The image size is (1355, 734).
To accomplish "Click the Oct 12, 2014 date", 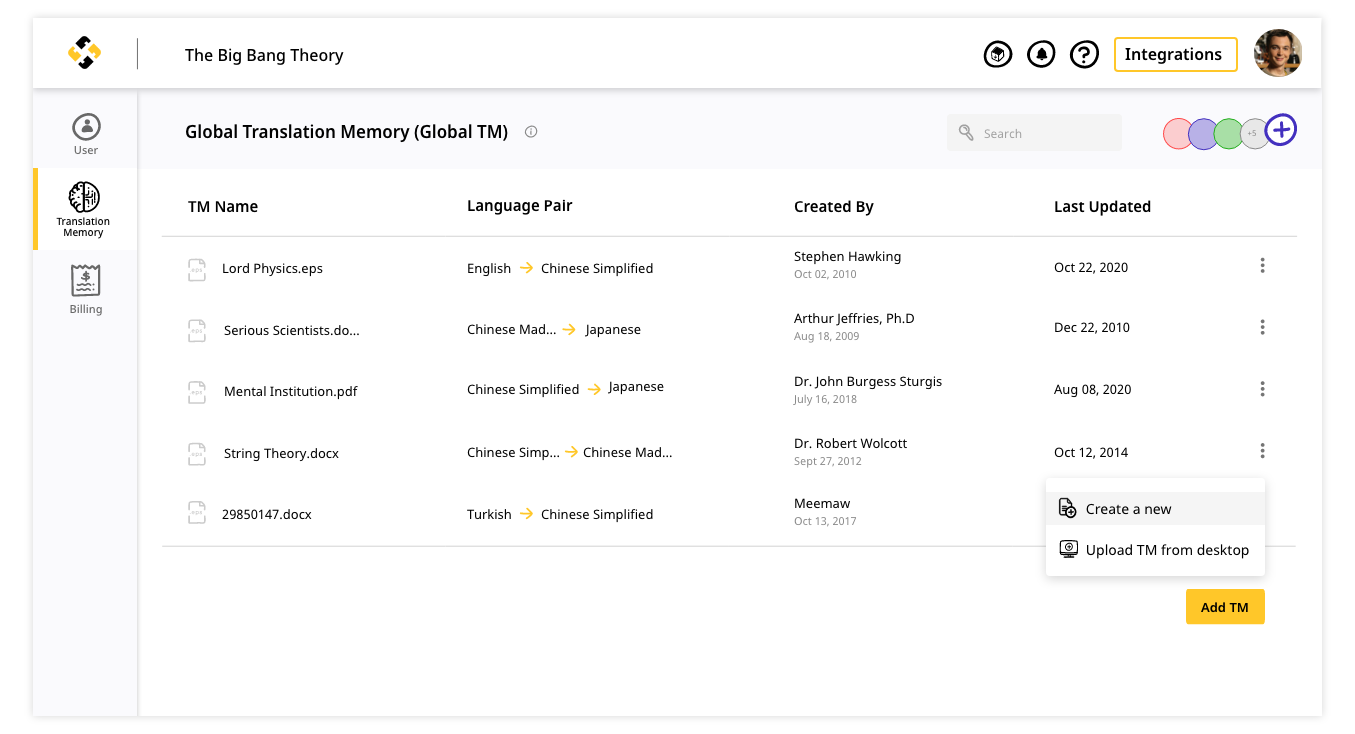I will (1091, 453).
